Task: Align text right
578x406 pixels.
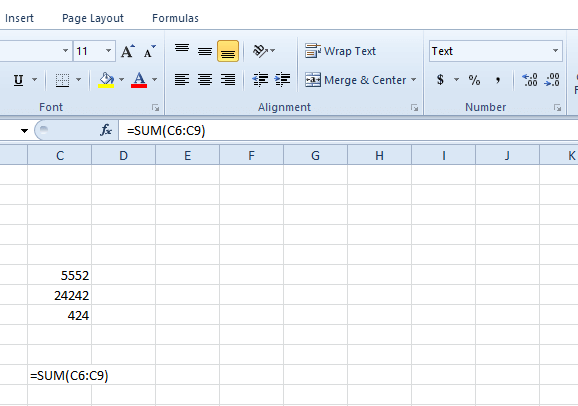Action: click(x=228, y=80)
